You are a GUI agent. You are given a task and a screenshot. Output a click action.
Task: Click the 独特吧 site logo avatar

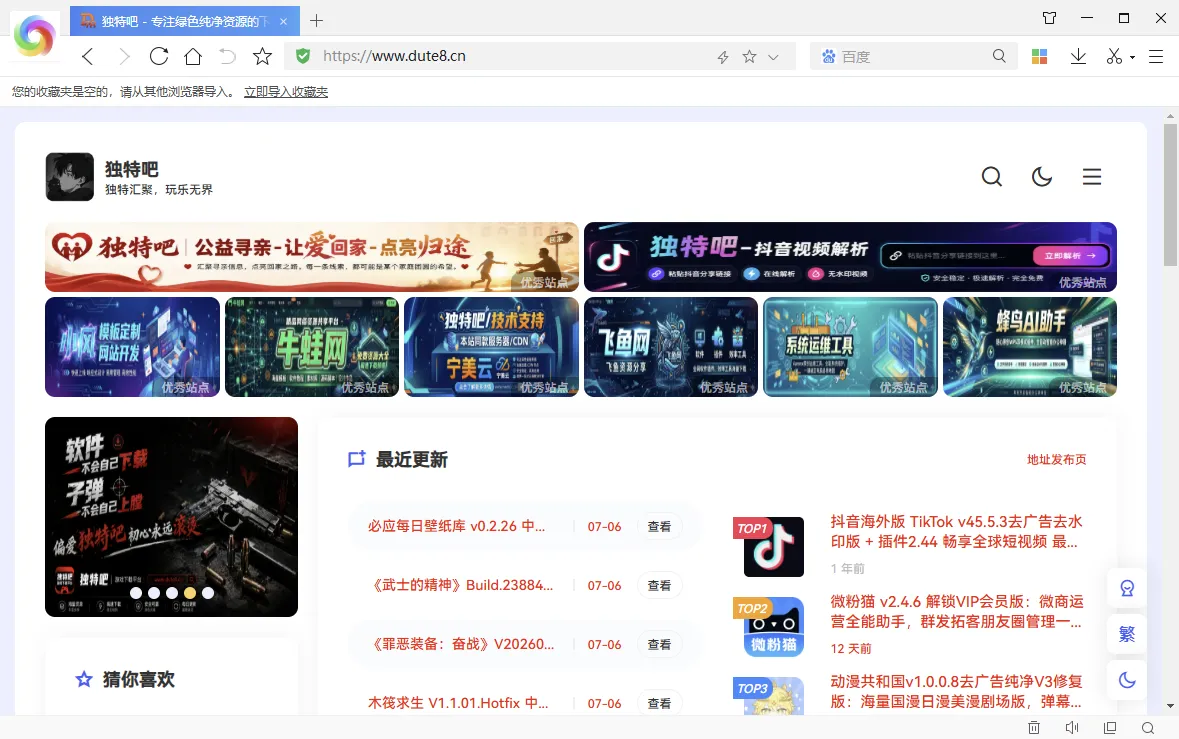pyautogui.click(x=70, y=177)
